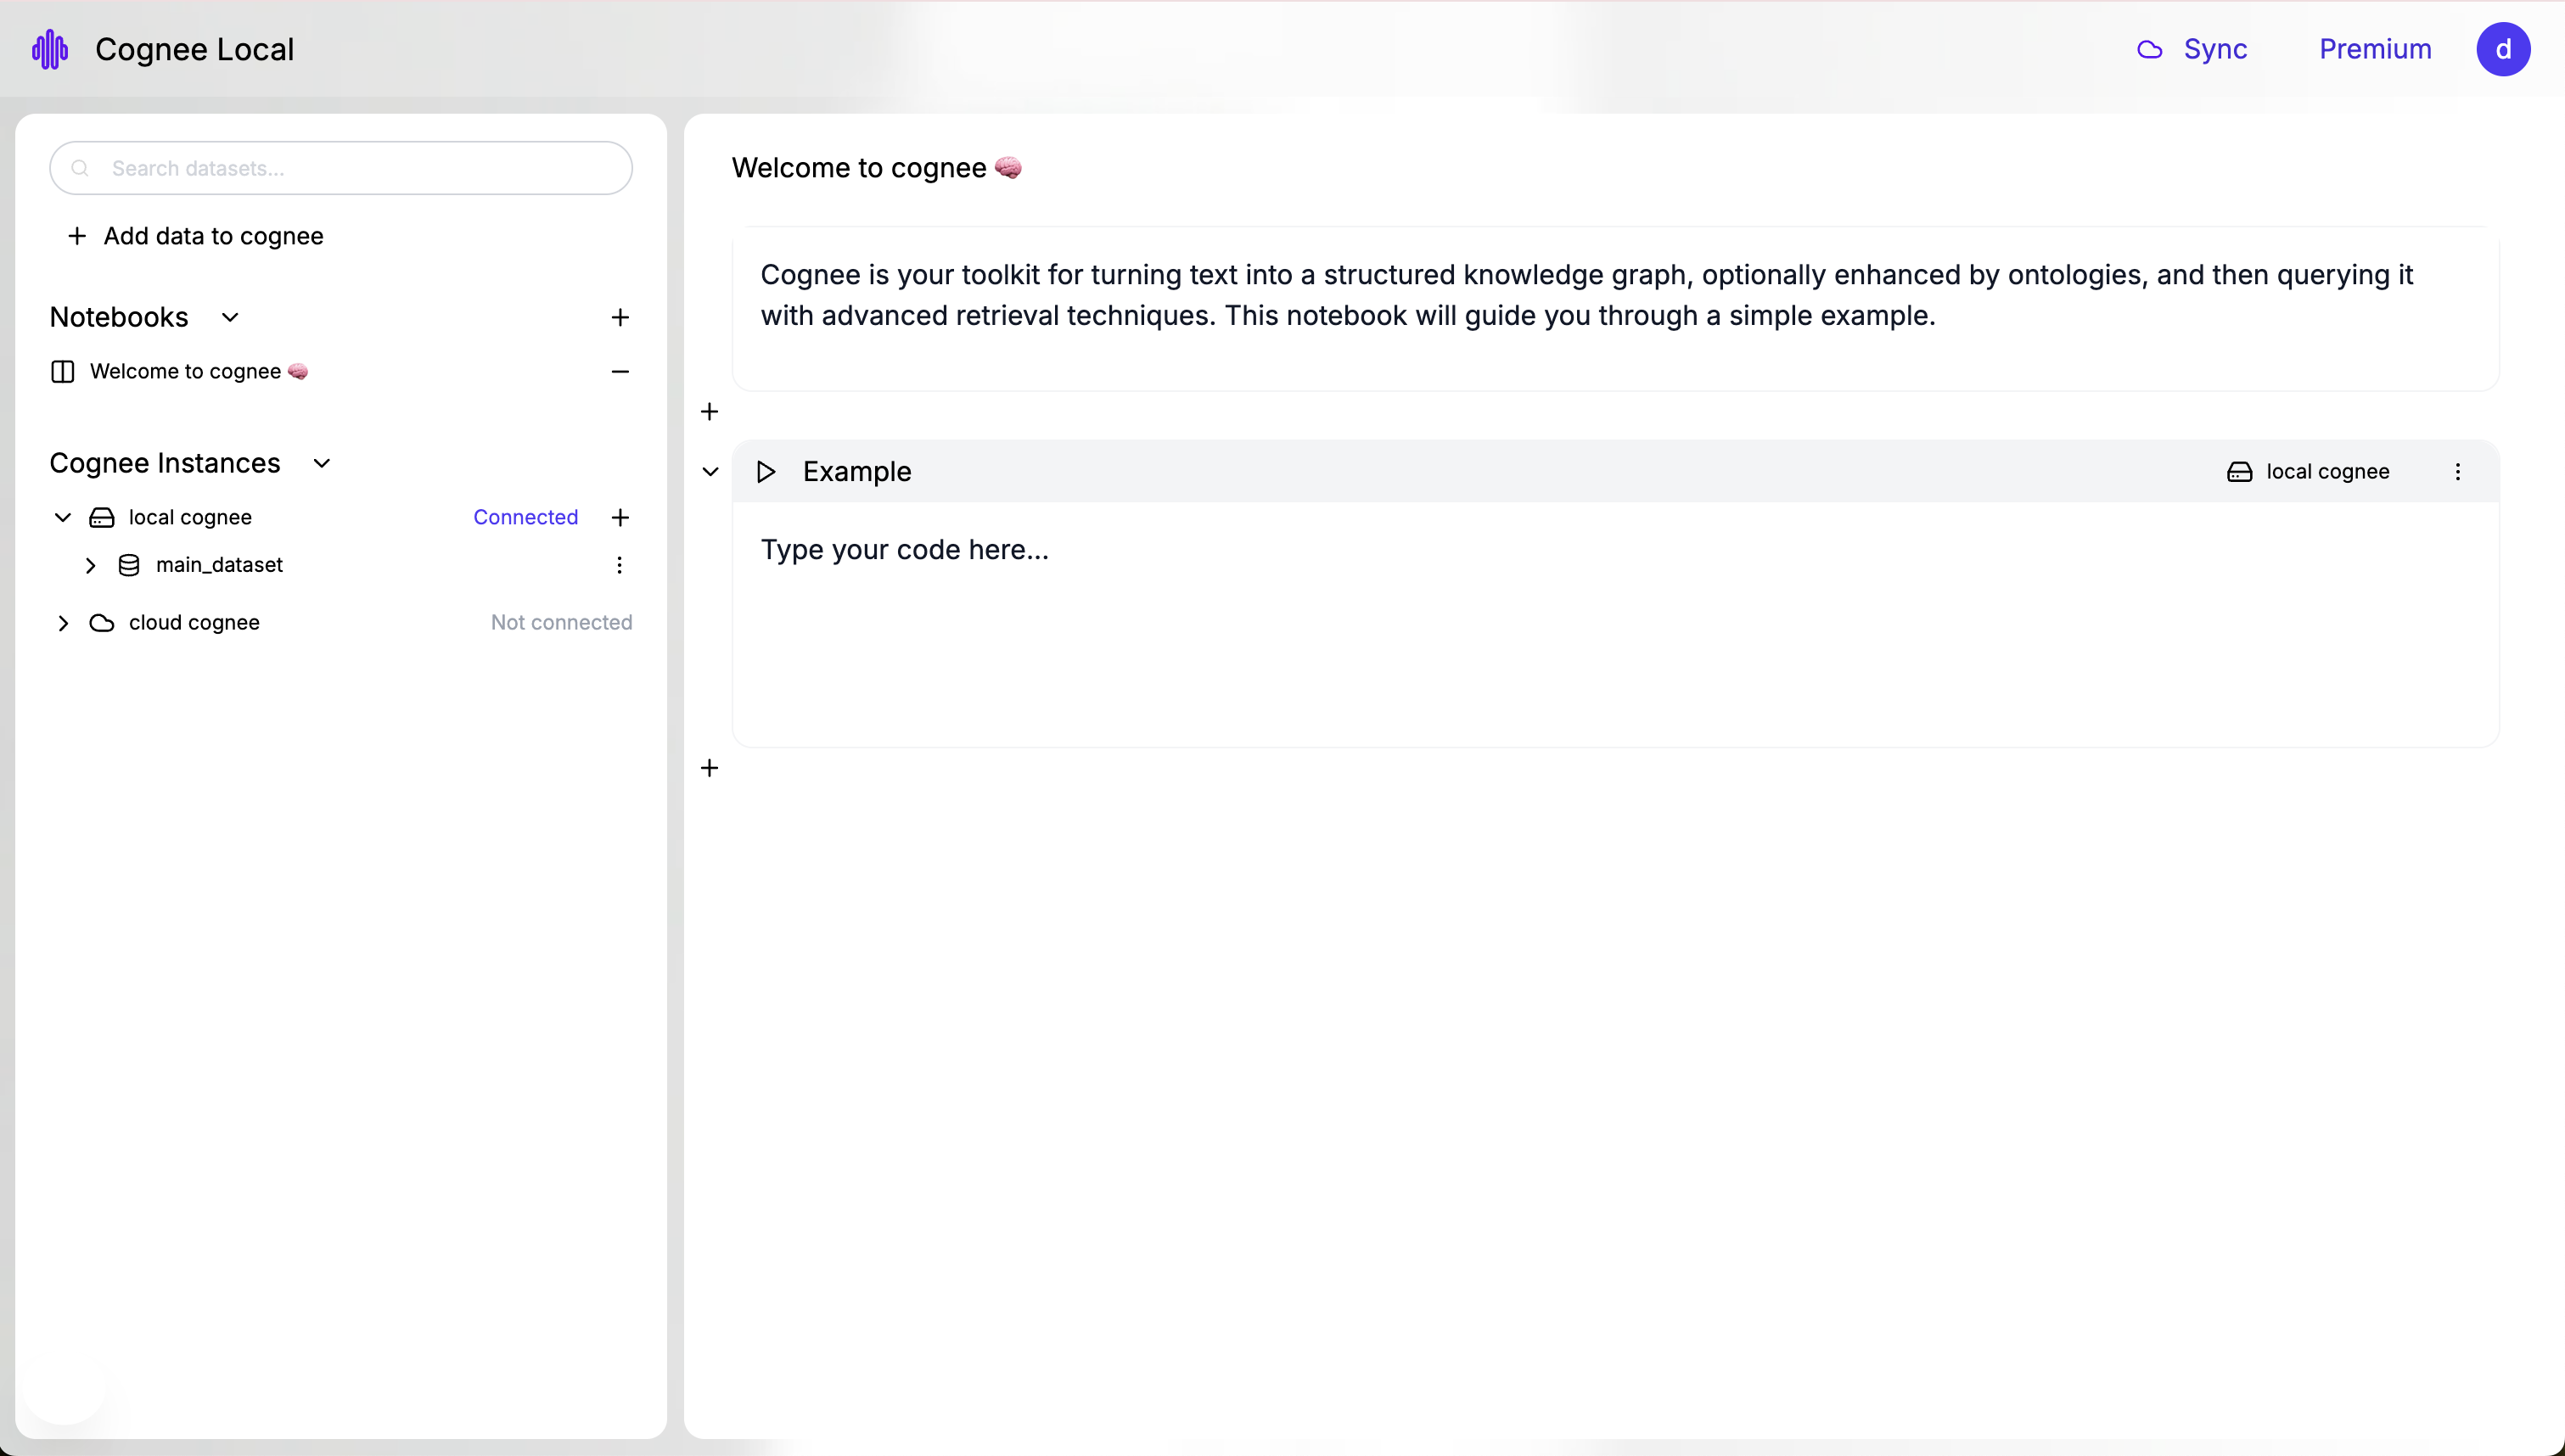Screen dimensions: 2565x1456
Task: Click the user avatar labeled d
Action: (2503, 49)
